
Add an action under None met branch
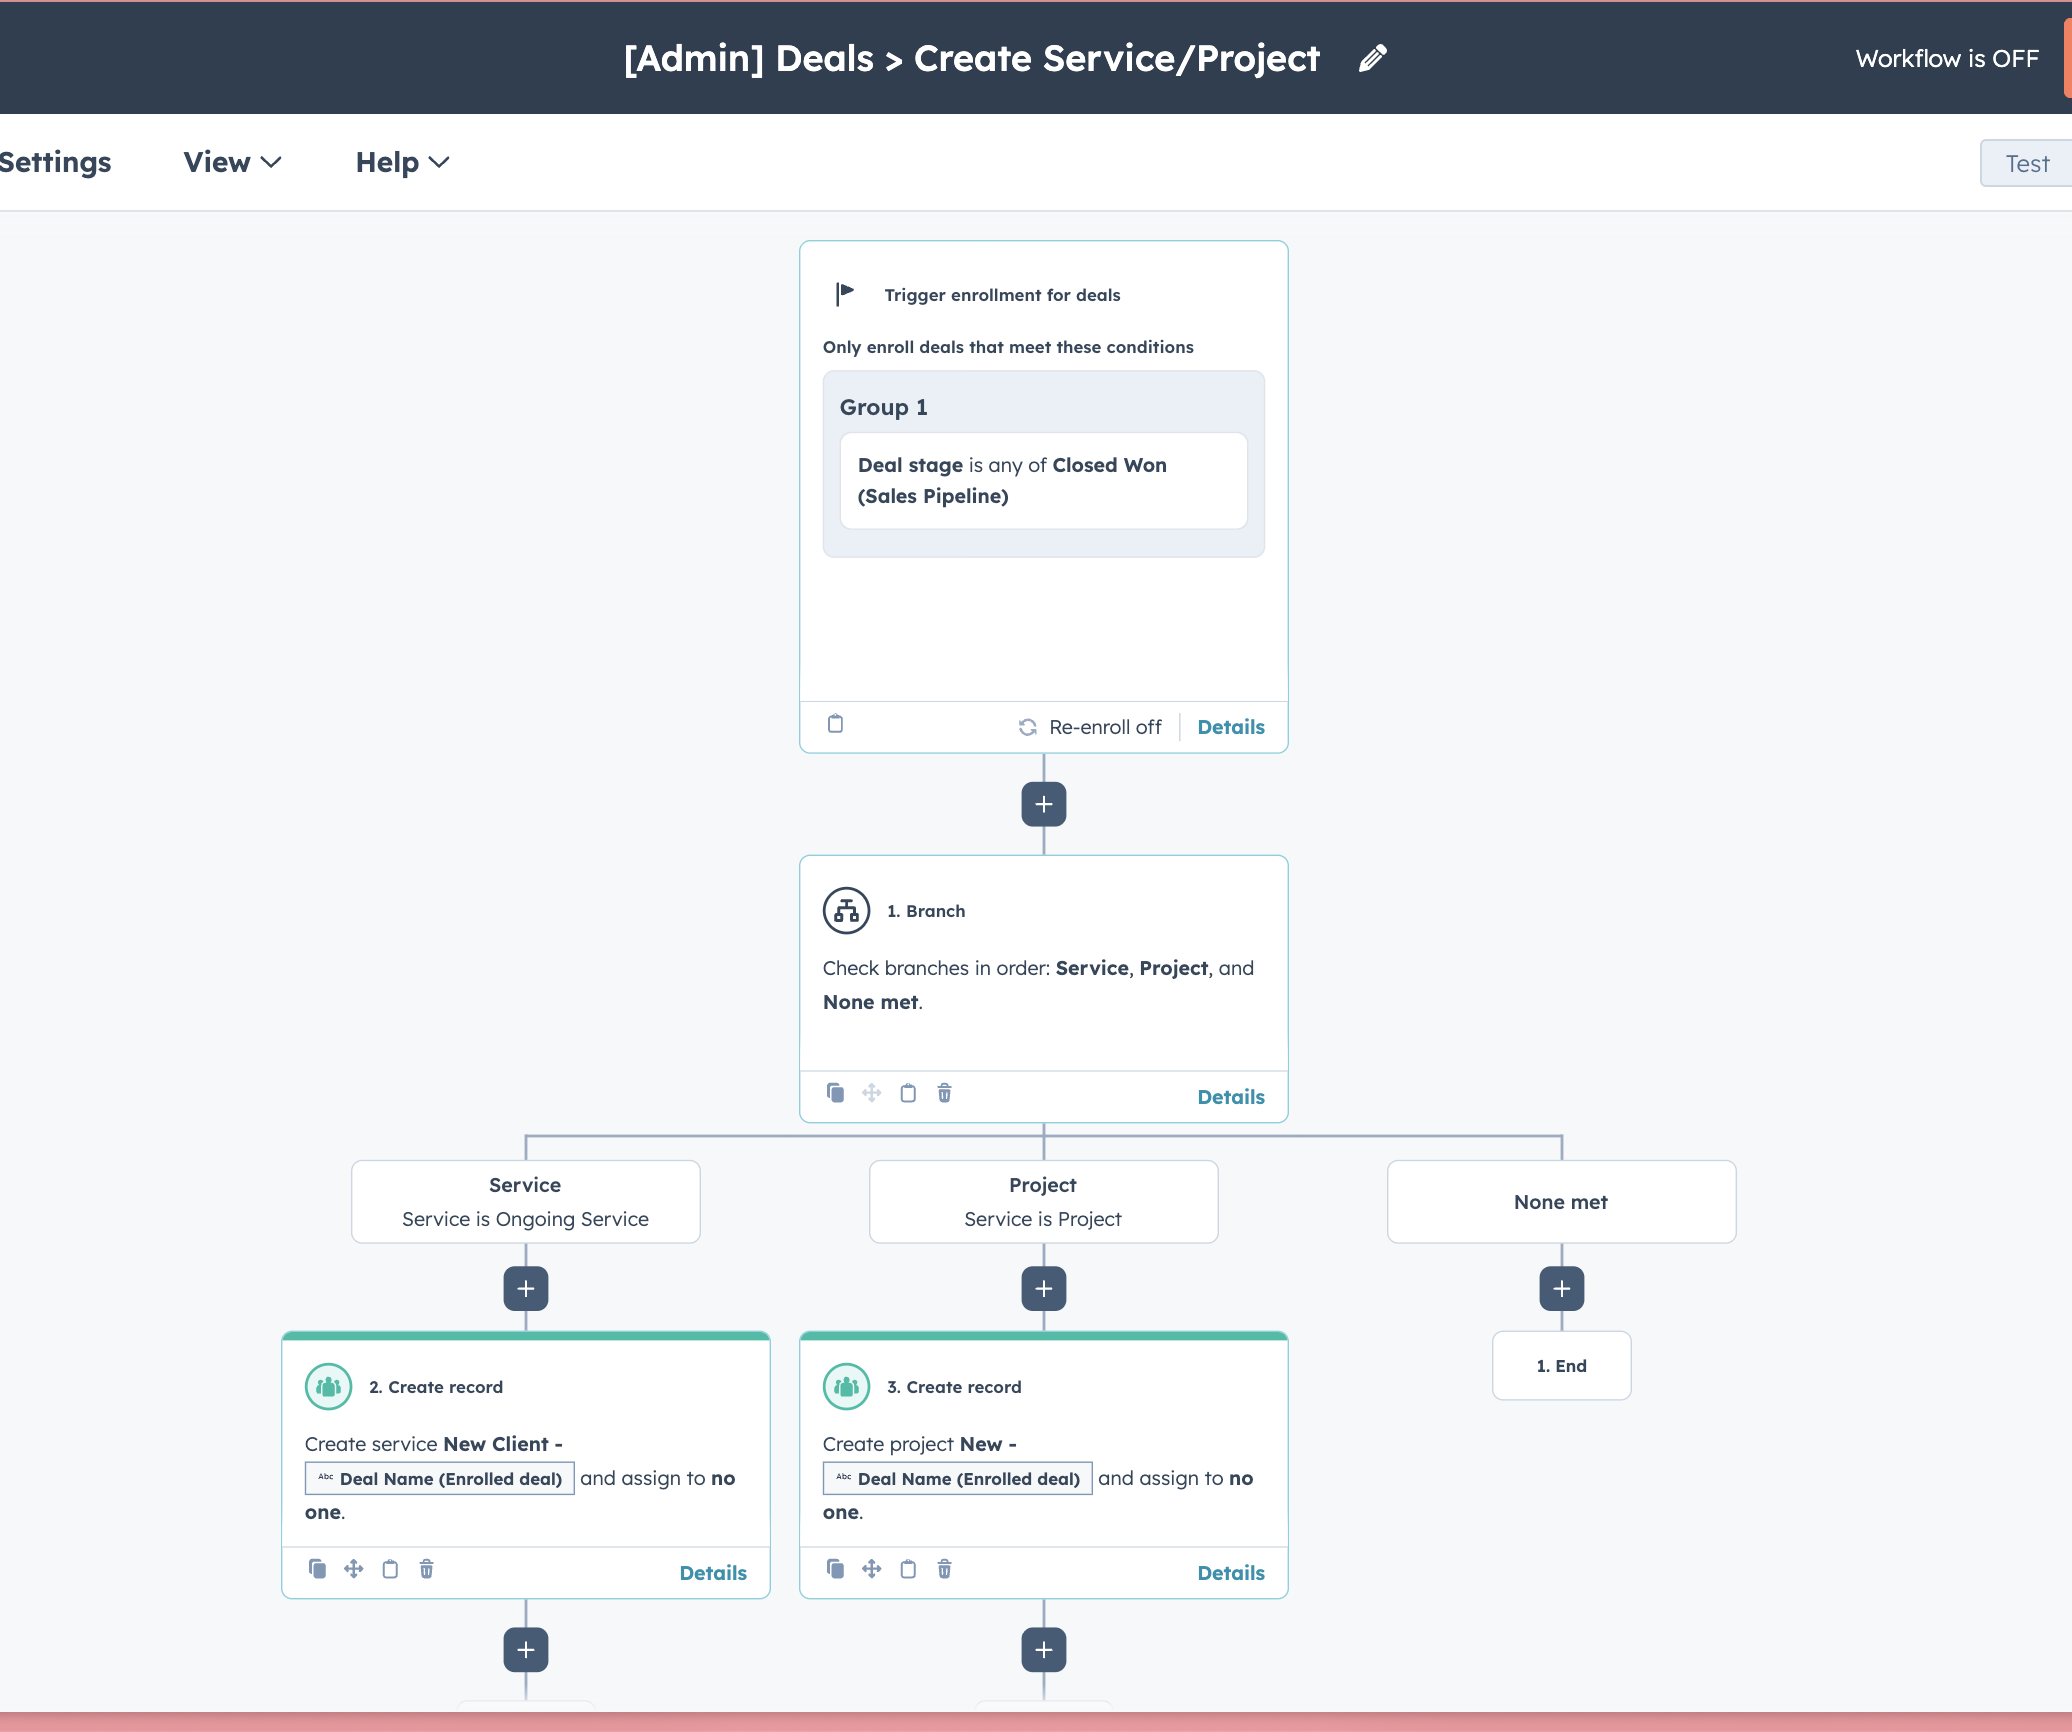point(1561,1289)
